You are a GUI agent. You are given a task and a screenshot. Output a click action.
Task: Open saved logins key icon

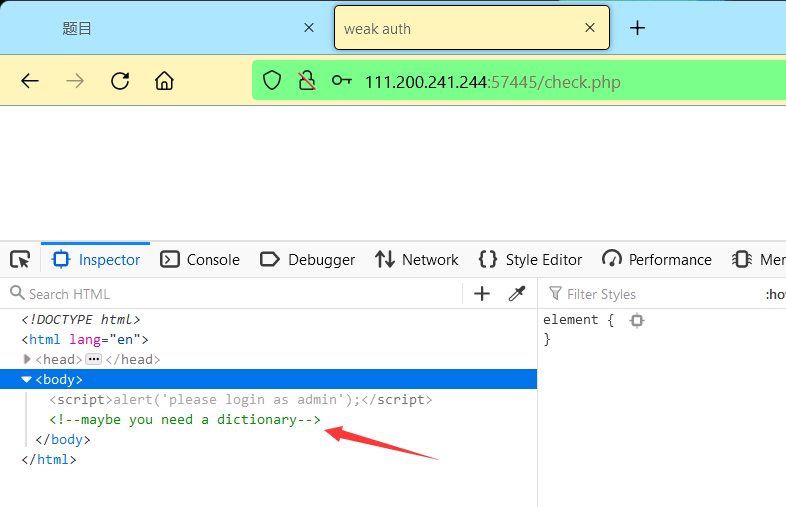[342, 80]
